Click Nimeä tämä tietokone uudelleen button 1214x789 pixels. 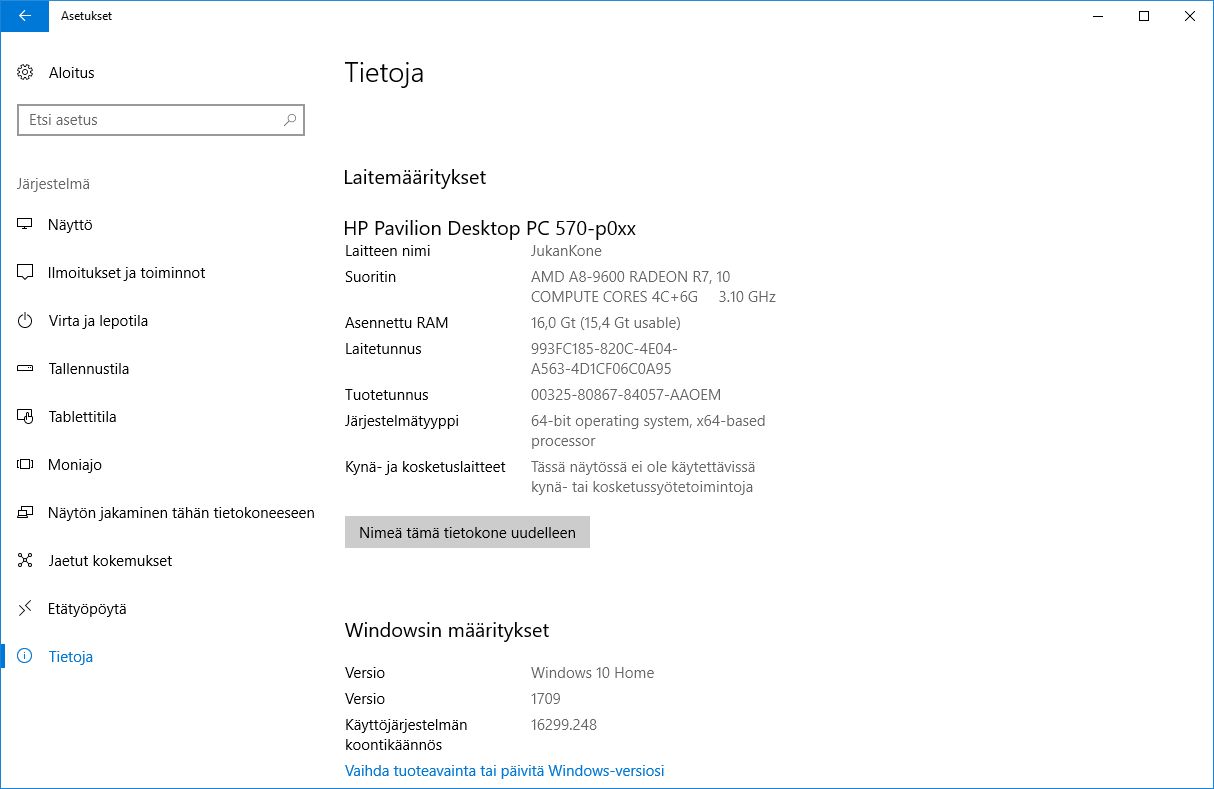coord(467,532)
